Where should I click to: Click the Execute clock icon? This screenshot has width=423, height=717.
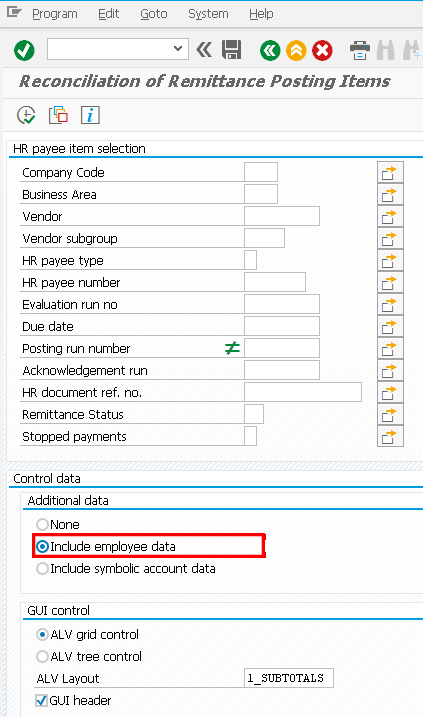[x=26, y=115]
